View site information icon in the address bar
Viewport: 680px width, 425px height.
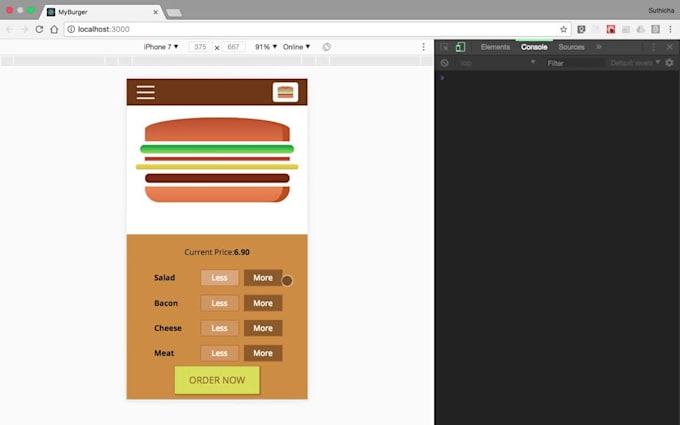coord(71,29)
